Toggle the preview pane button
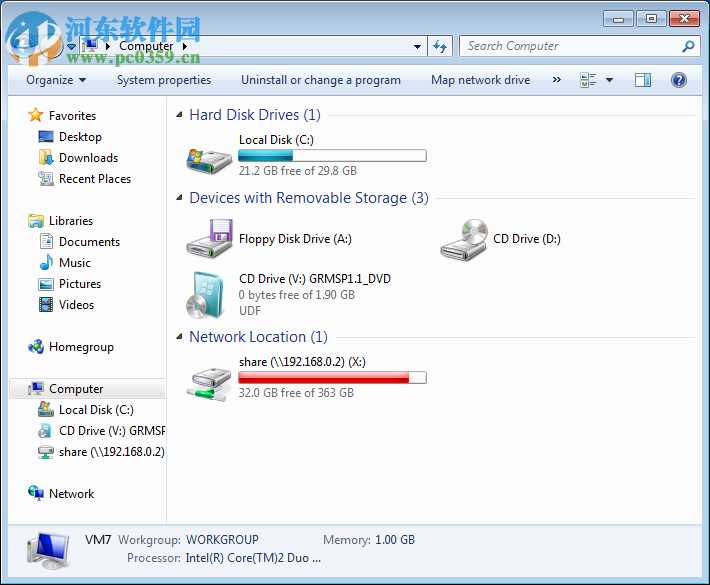710x585 pixels. [643, 80]
